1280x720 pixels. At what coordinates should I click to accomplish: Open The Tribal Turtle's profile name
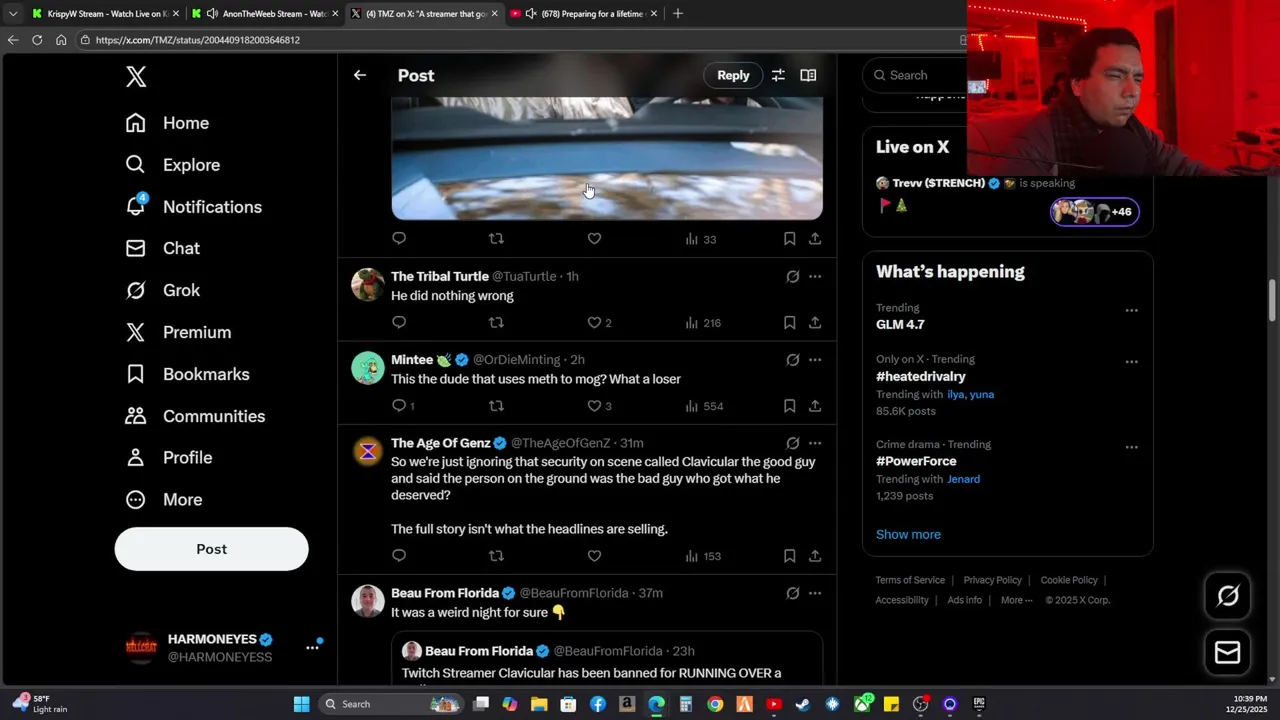[440, 276]
